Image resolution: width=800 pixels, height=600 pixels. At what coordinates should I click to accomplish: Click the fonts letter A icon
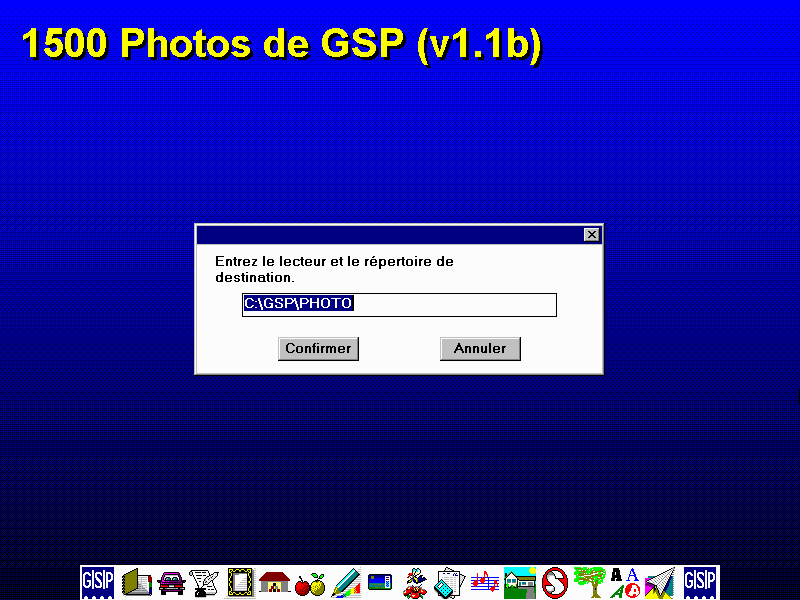[x=624, y=582]
